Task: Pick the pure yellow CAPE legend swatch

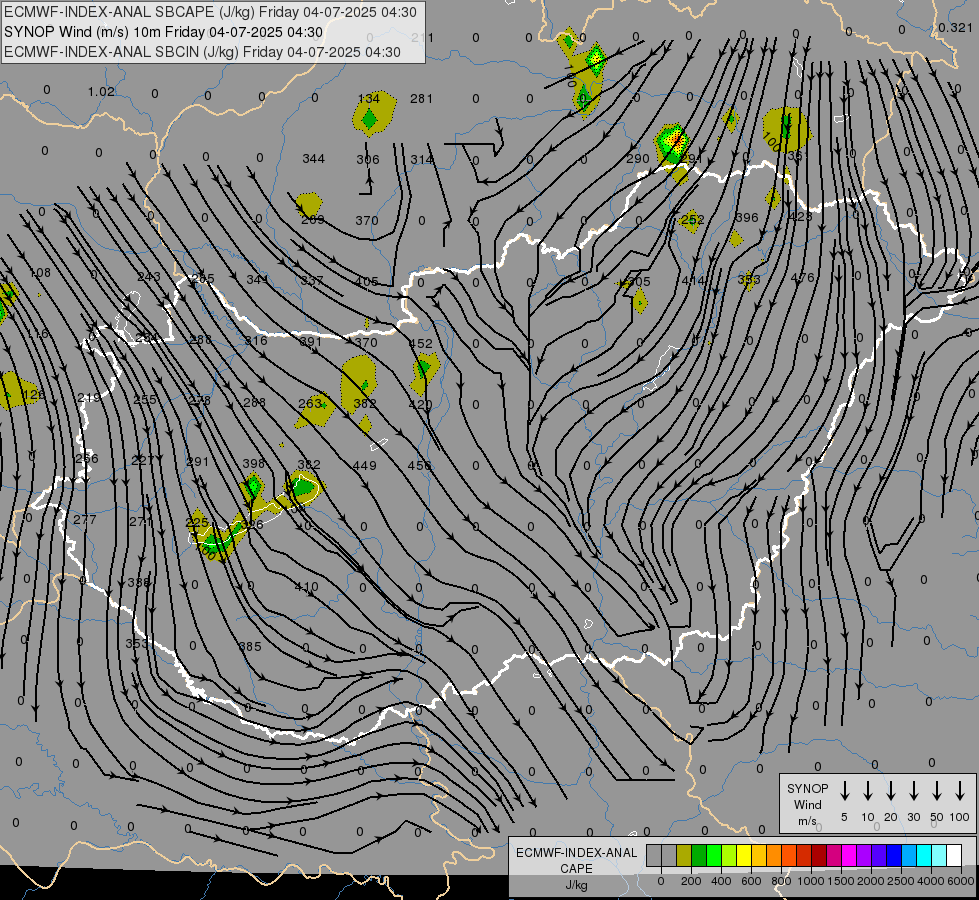Action: click(744, 855)
